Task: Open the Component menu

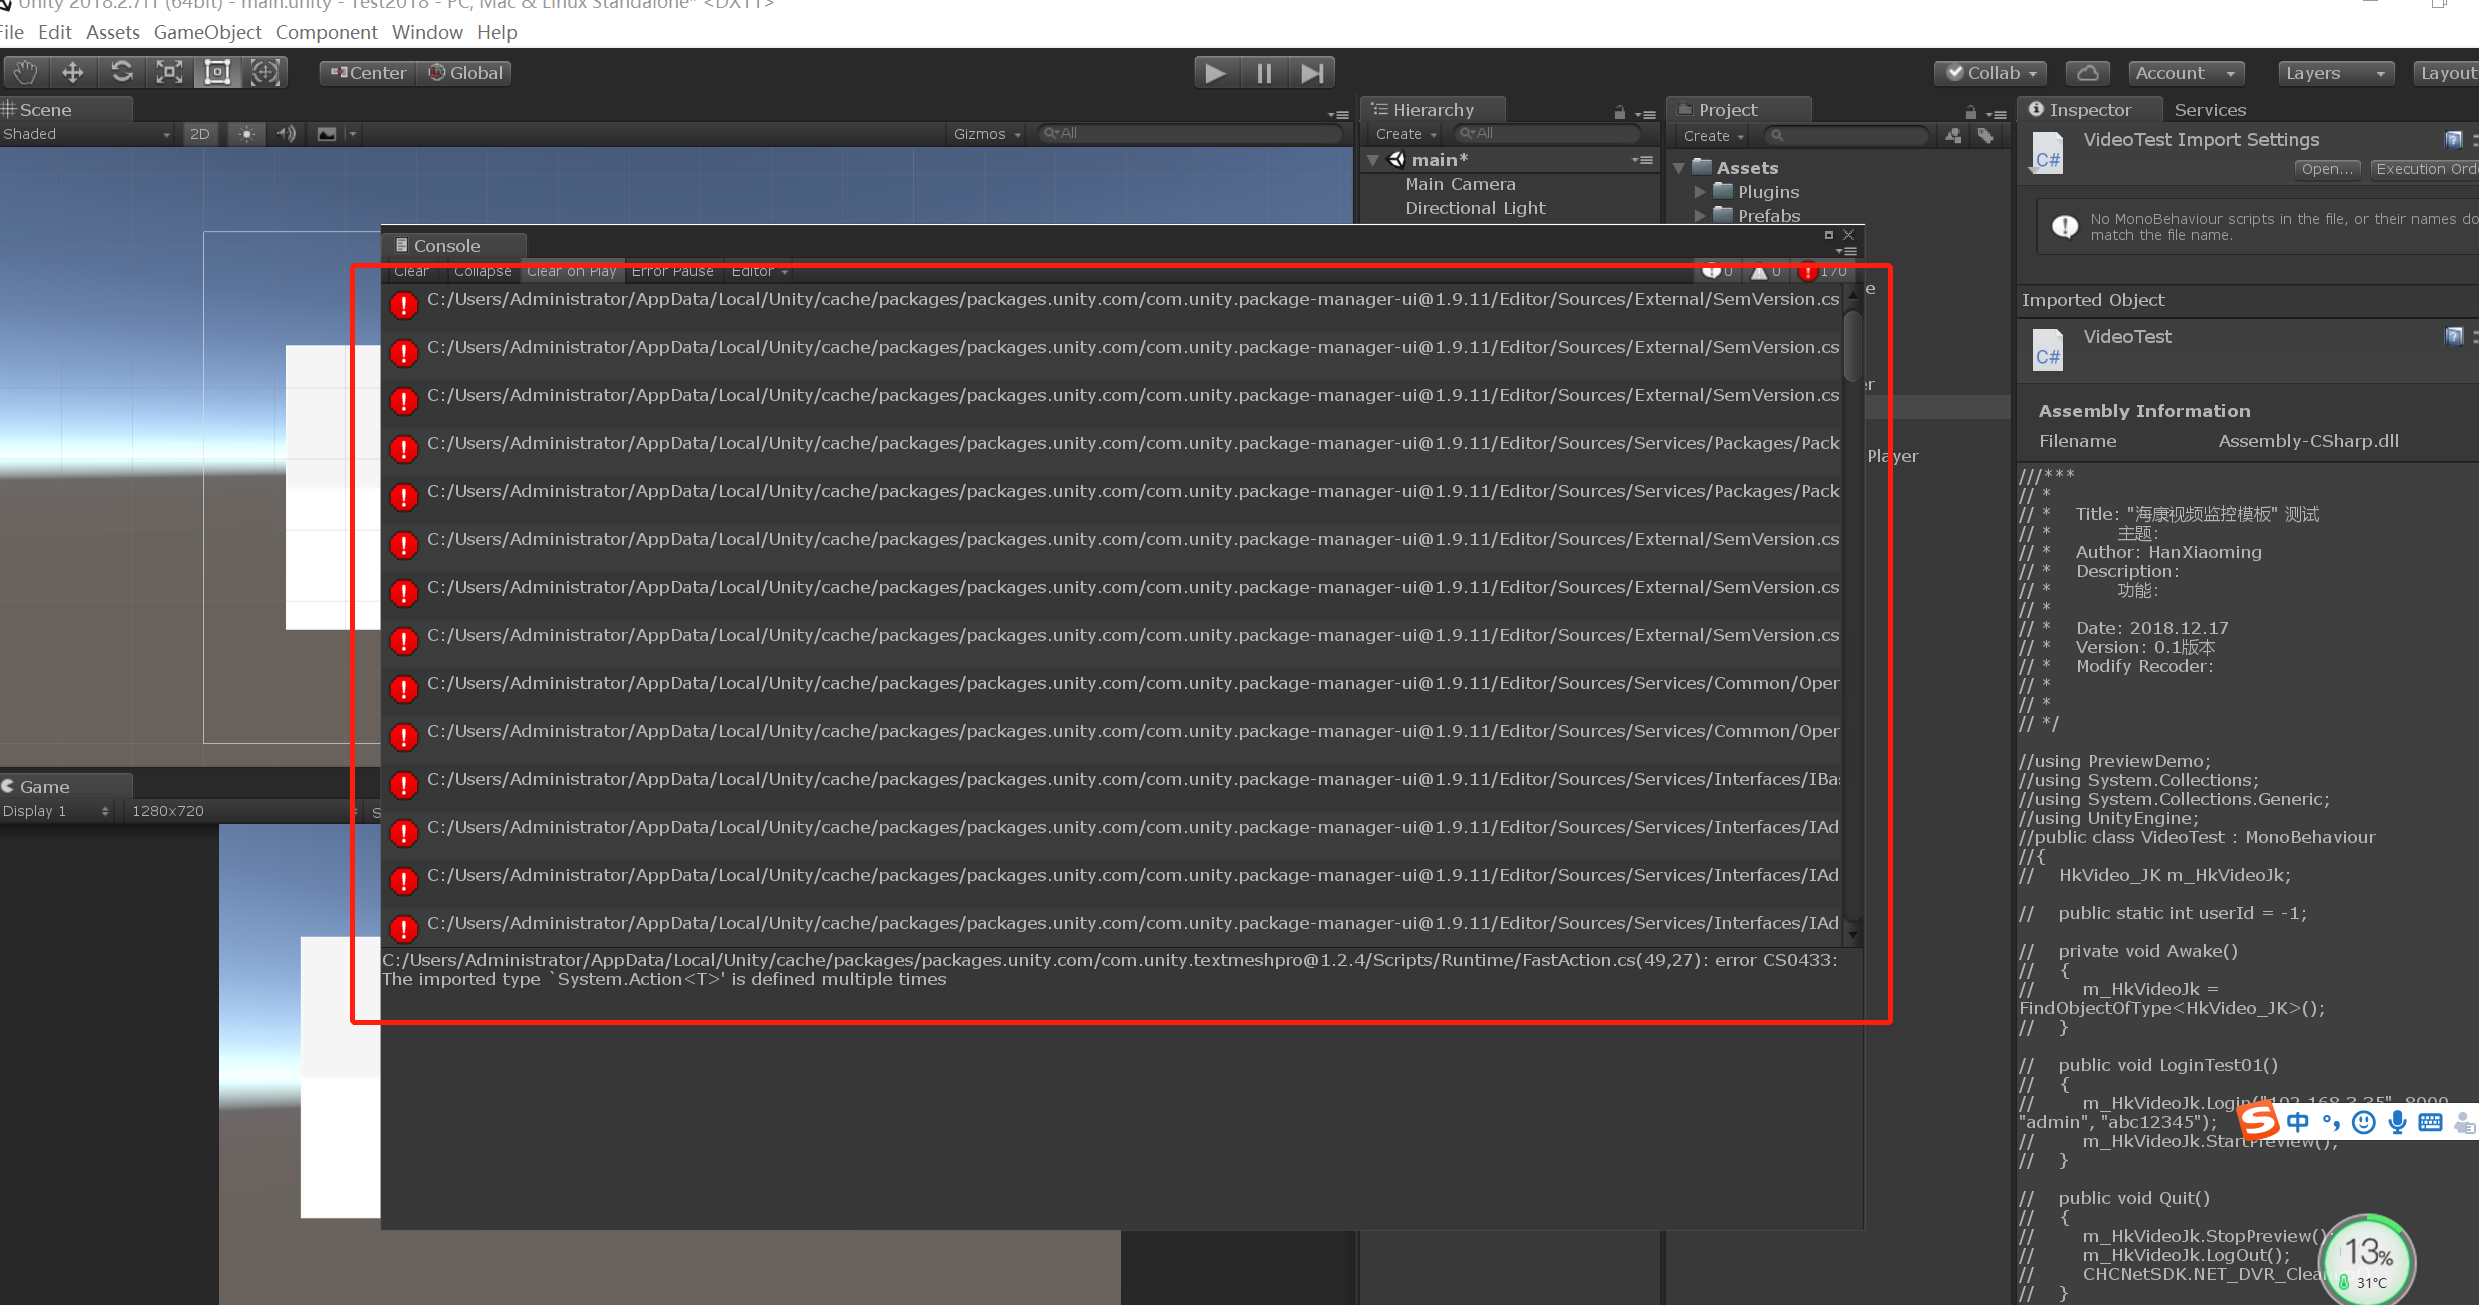Action: [x=327, y=32]
